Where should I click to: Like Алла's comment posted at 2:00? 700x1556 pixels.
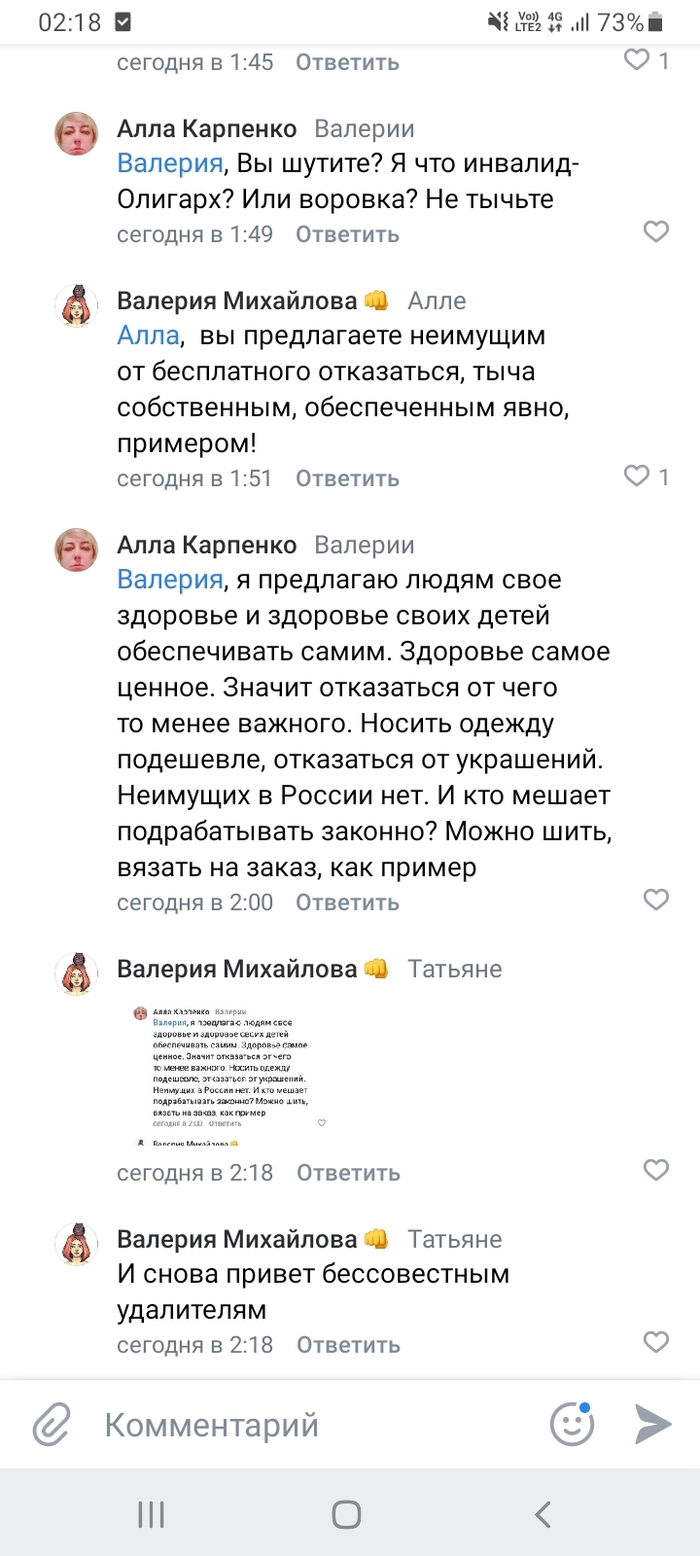click(x=655, y=900)
